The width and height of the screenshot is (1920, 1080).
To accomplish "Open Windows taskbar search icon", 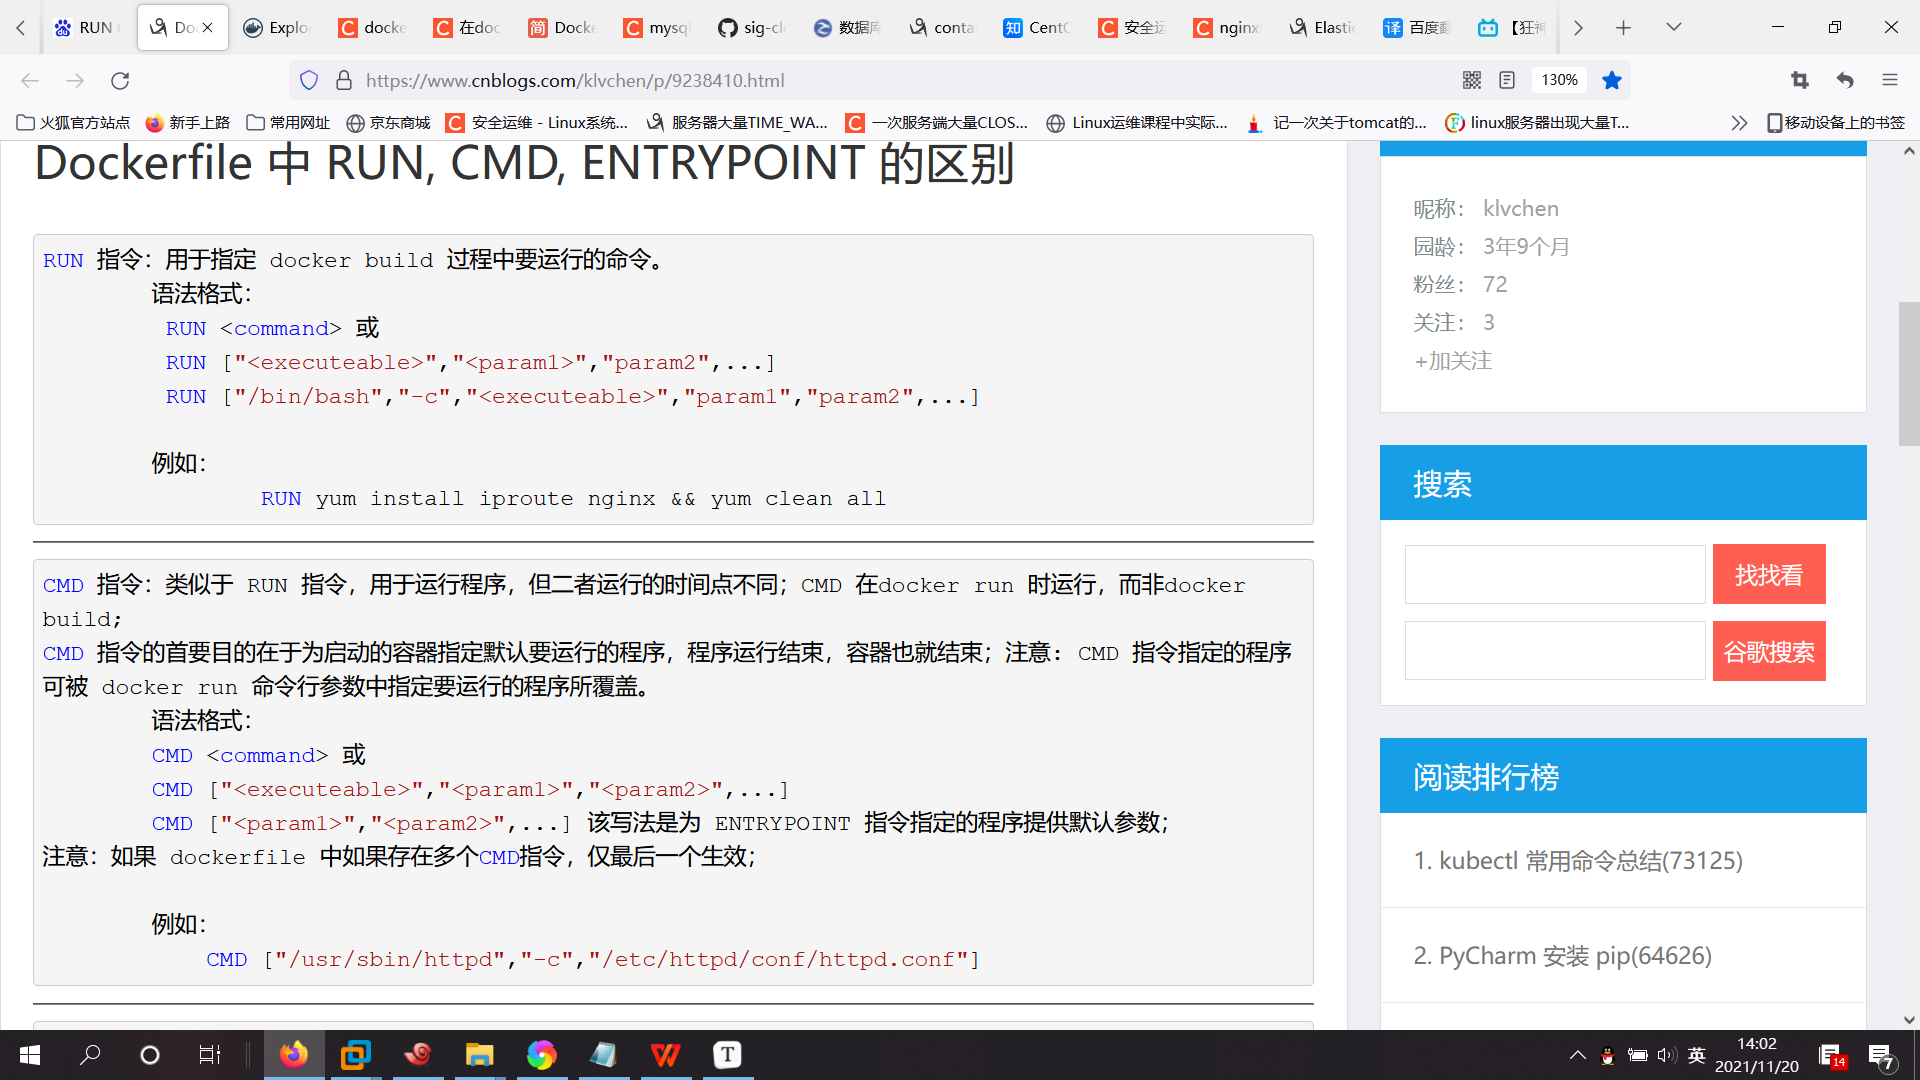I will 90,1054.
